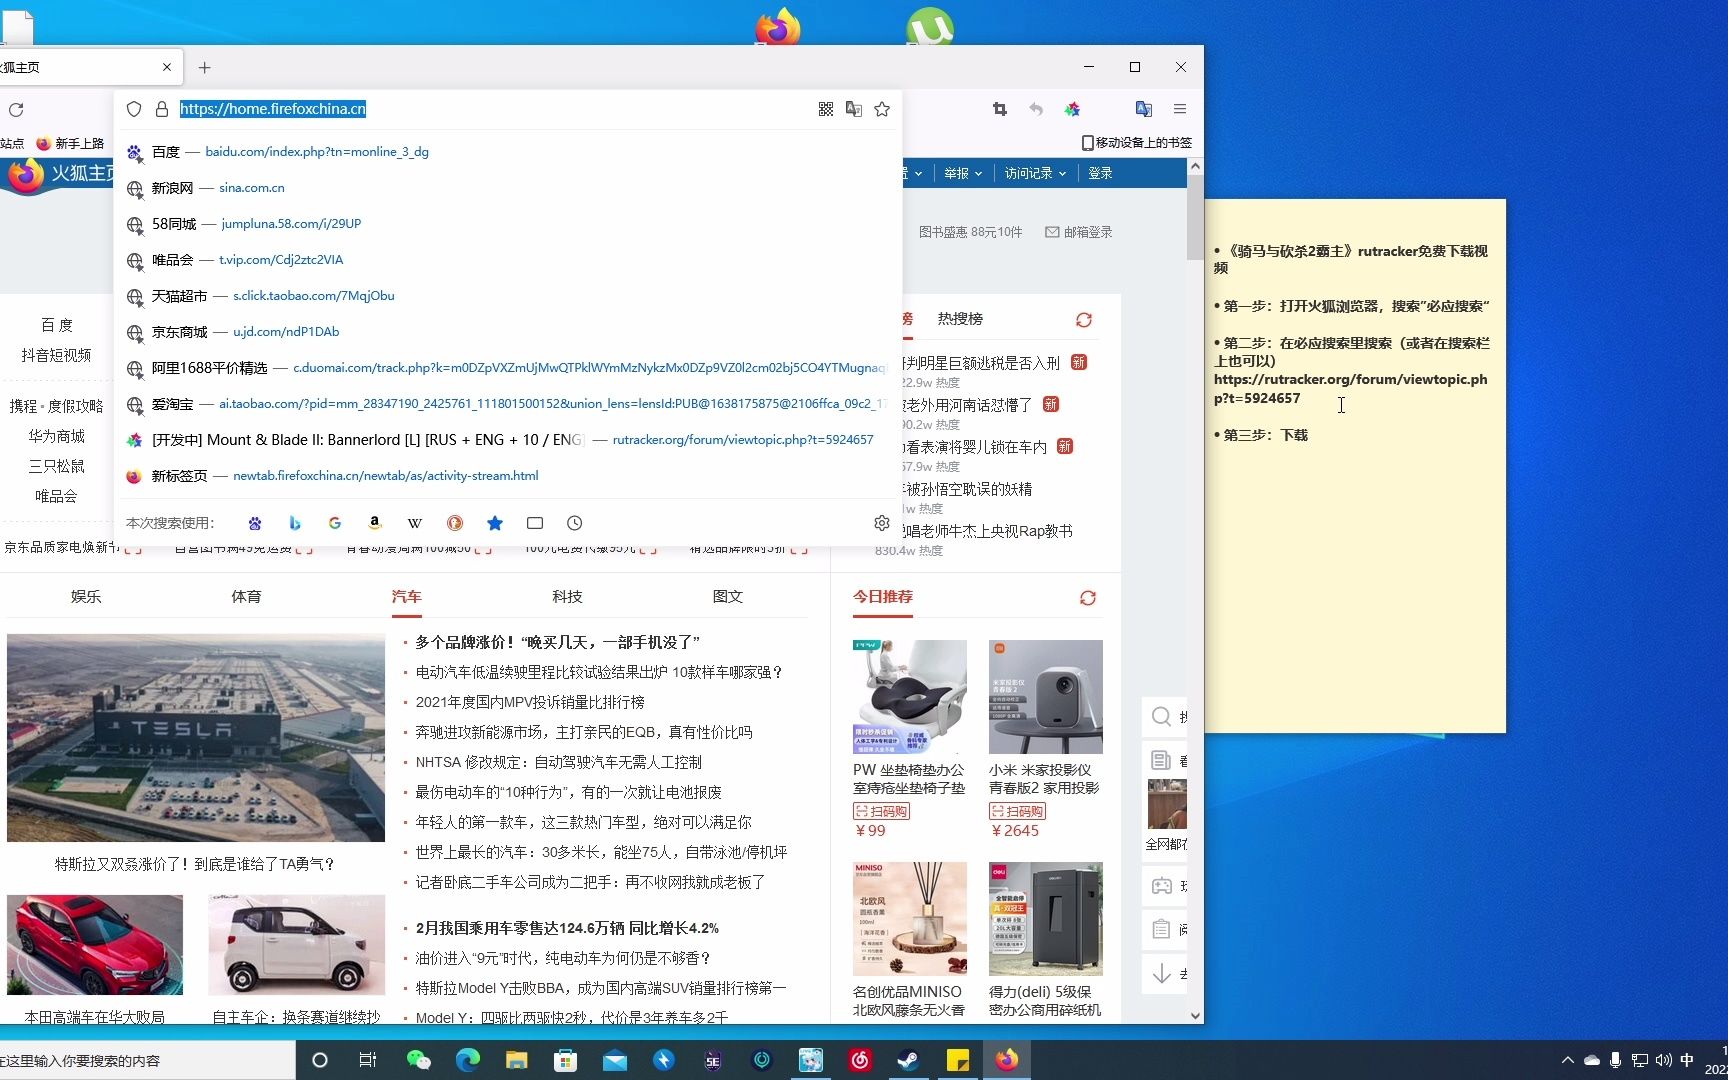Click the undo arrow toolbar icon
Image resolution: width=1728 pixels, height=1080 pixels.
tap(1036, 109)
